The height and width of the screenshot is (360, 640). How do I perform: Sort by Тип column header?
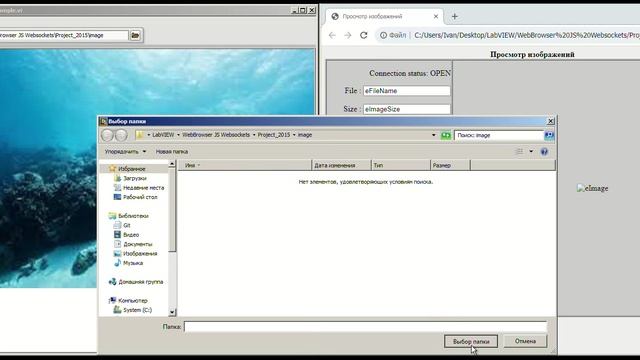click(x=400, y=165)
